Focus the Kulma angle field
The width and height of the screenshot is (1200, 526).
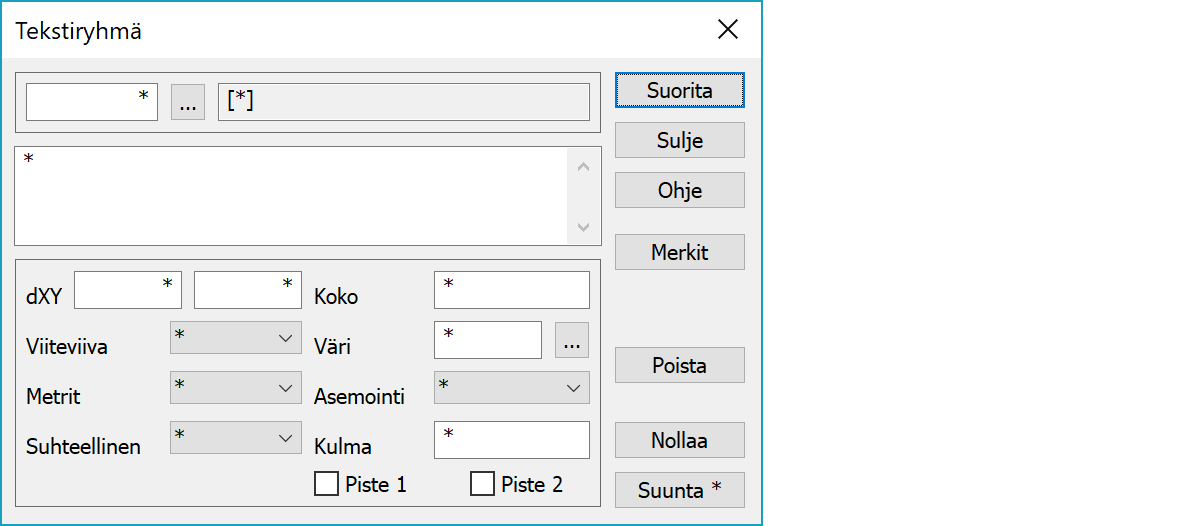coord(511,440)
